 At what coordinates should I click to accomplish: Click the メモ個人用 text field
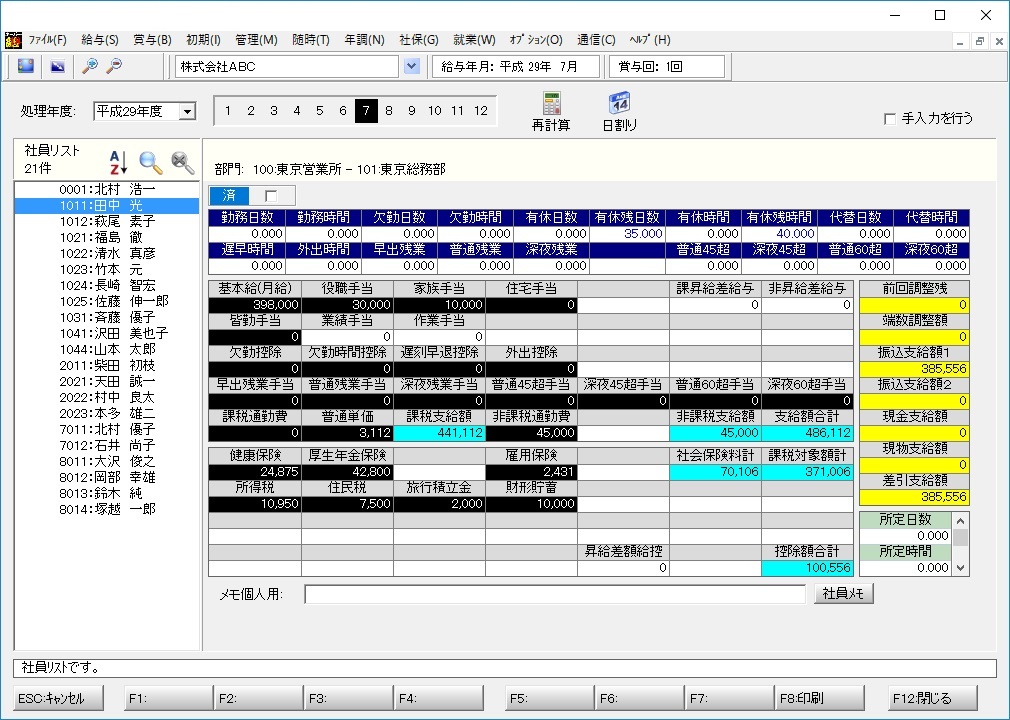[x=555, y=594]
